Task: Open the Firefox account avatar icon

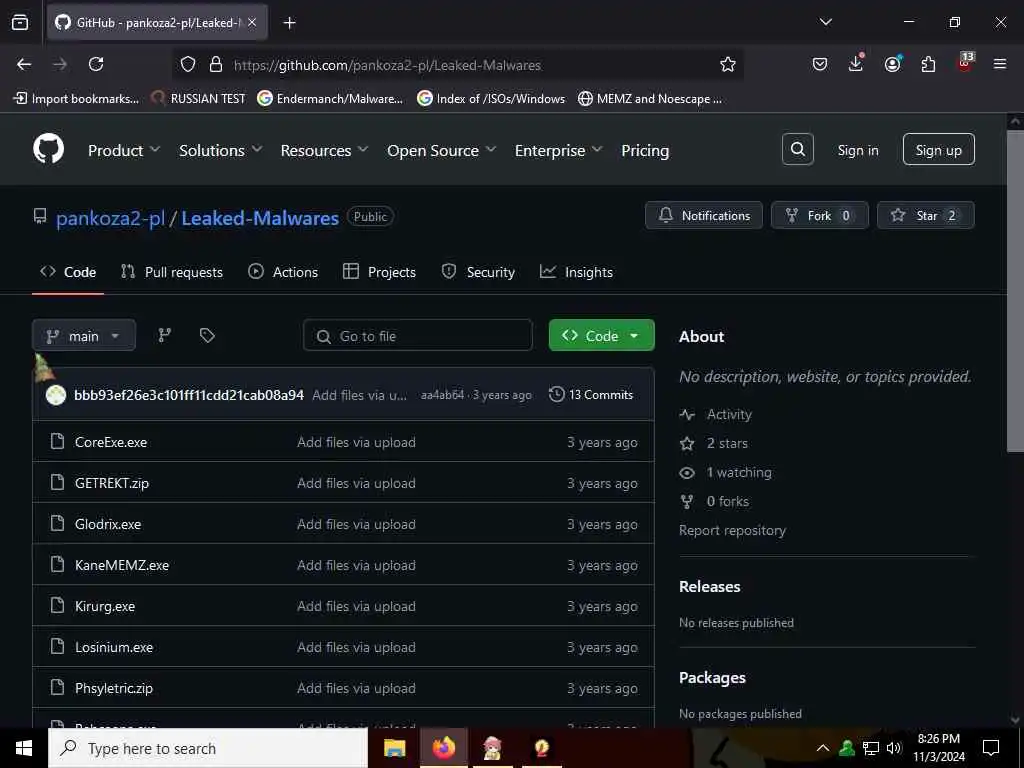Action: tap(892, 63)
